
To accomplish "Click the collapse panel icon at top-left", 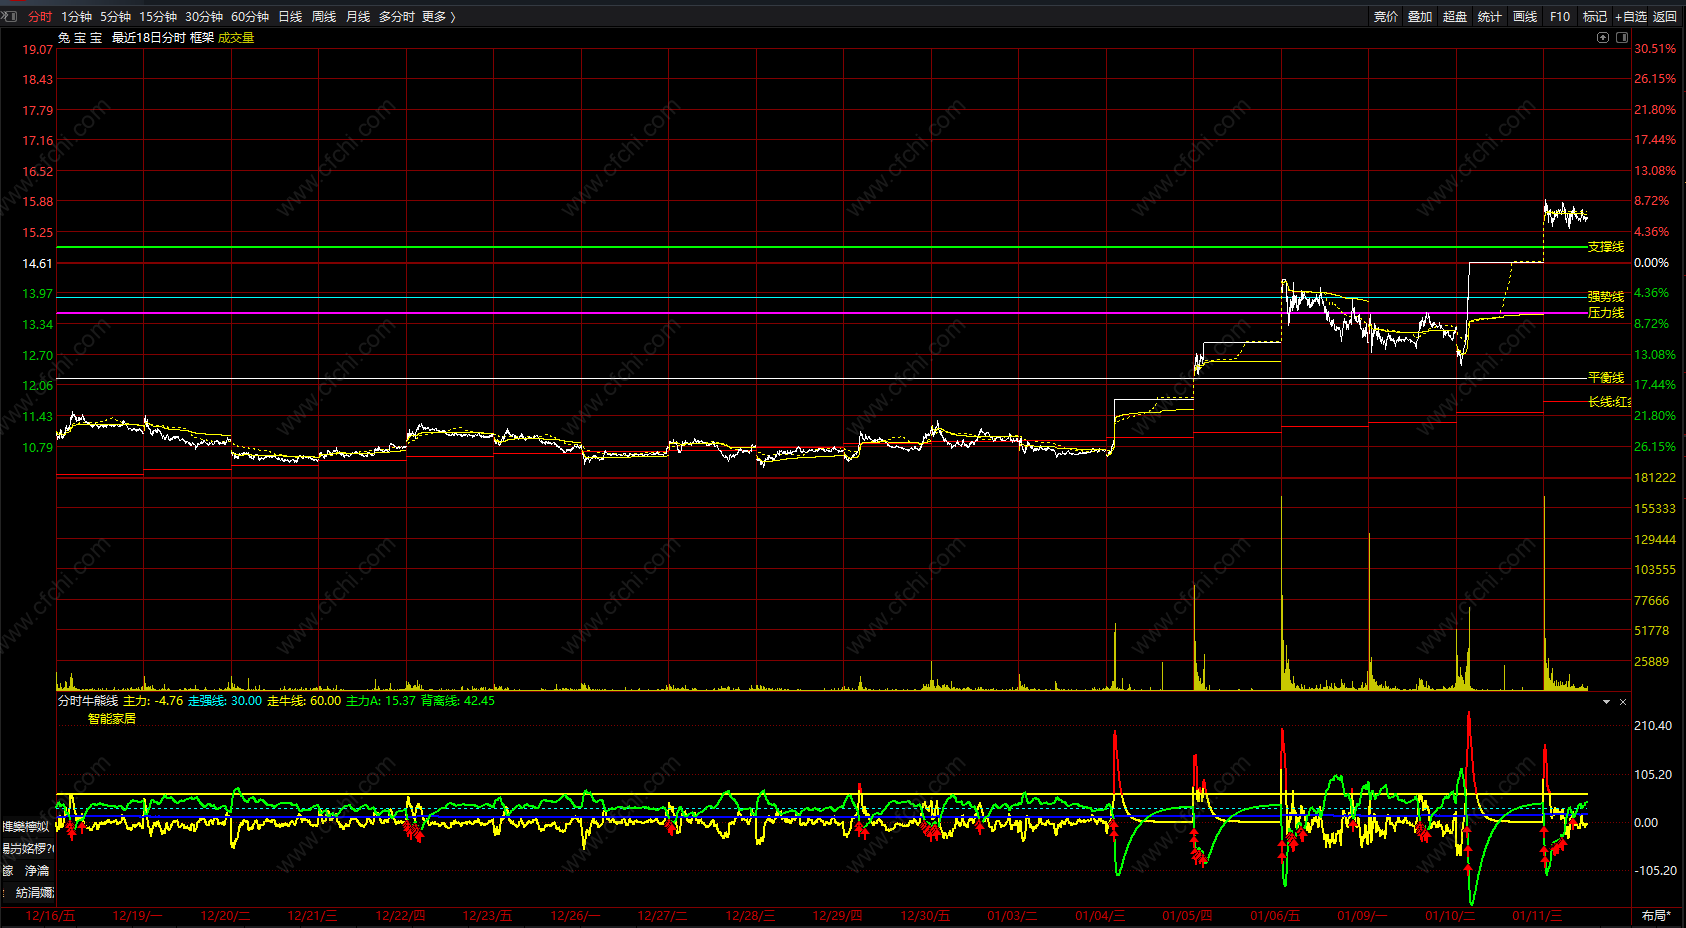I will (x=10, y=16).
